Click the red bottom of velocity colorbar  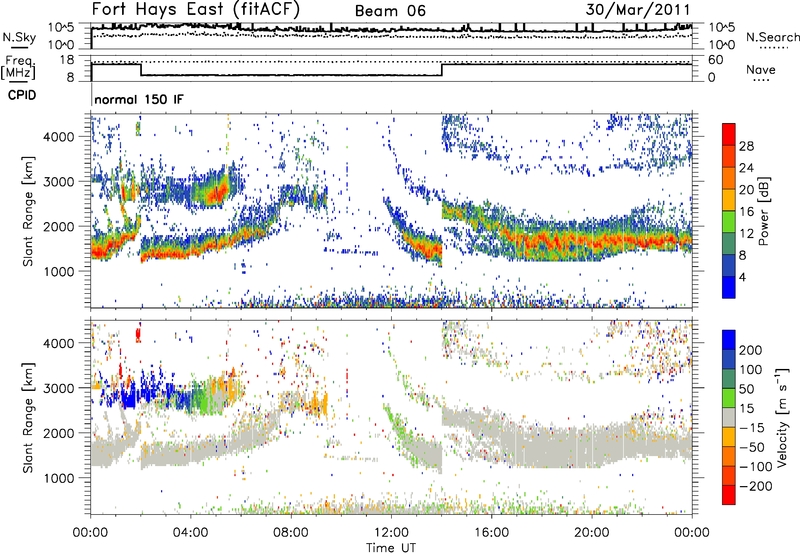(729, 495)
